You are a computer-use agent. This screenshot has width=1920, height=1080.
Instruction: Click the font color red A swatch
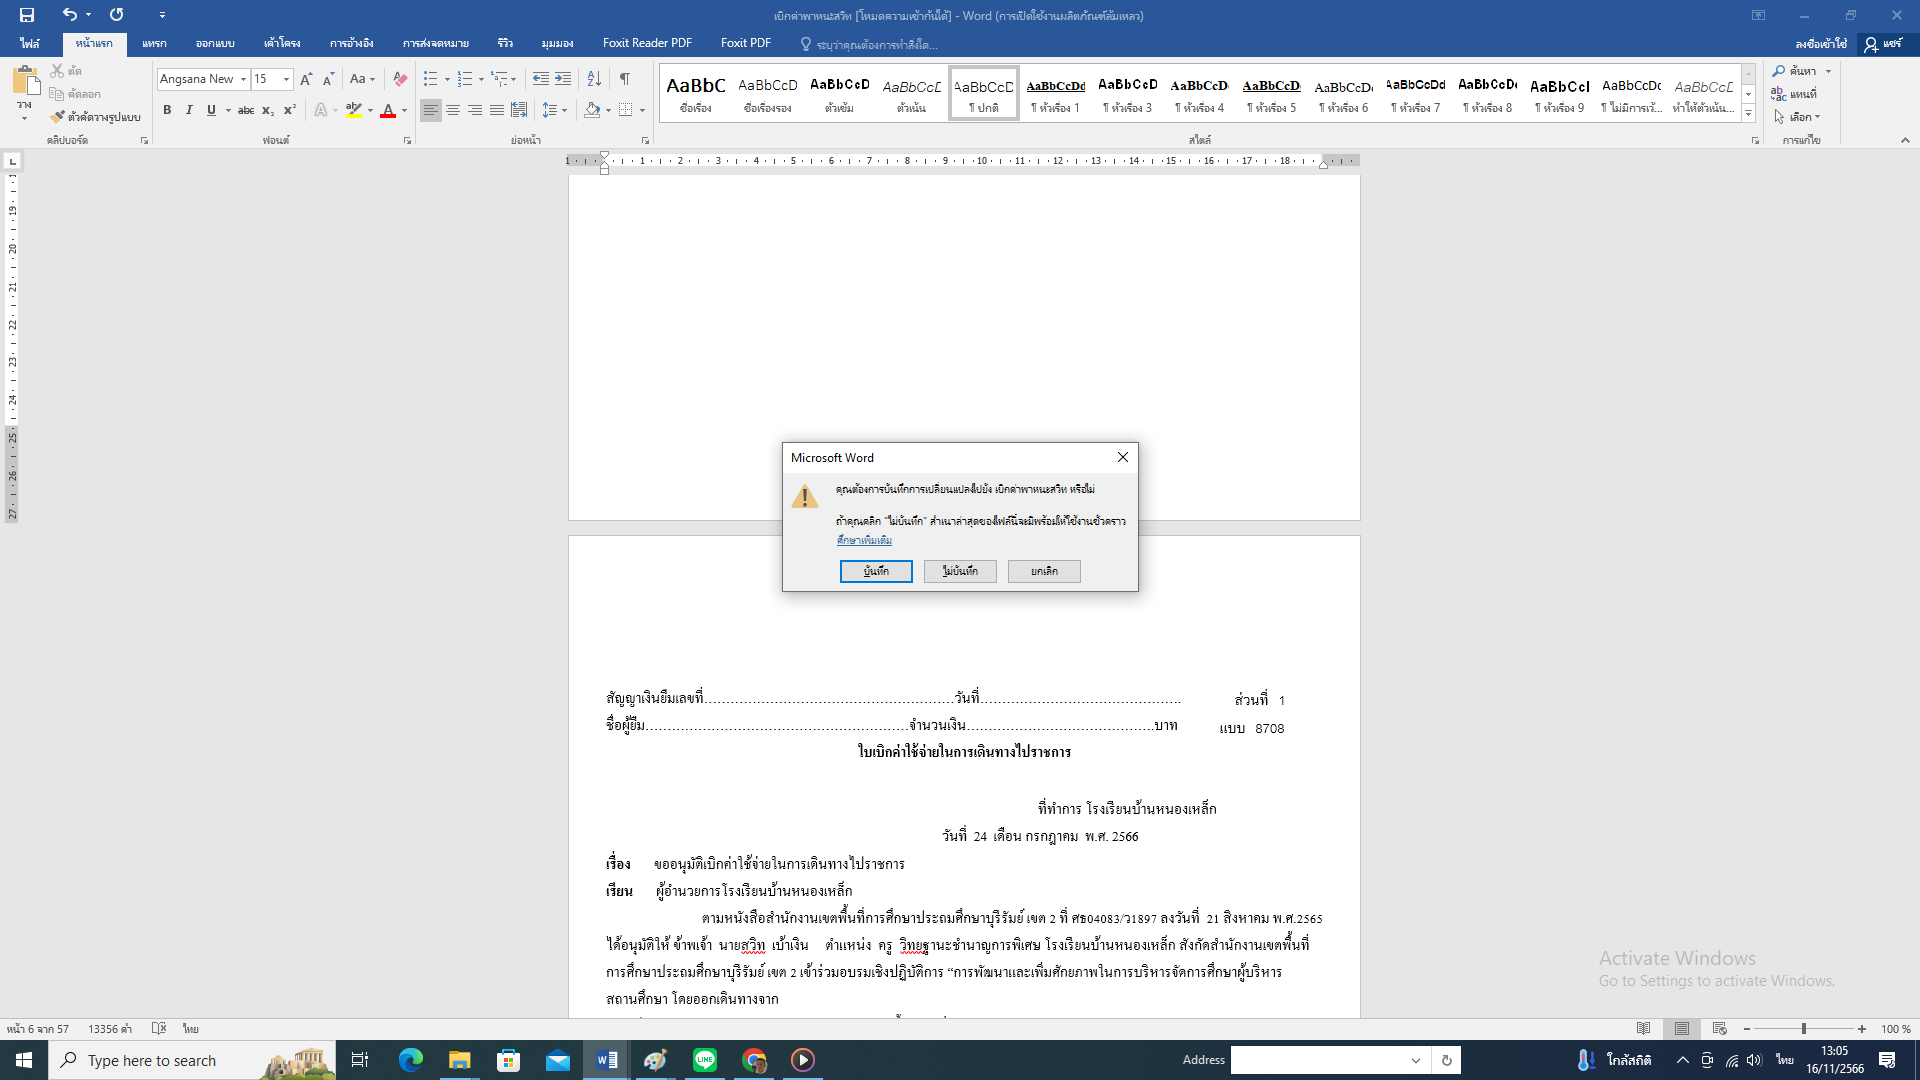(x=388, y=110)
